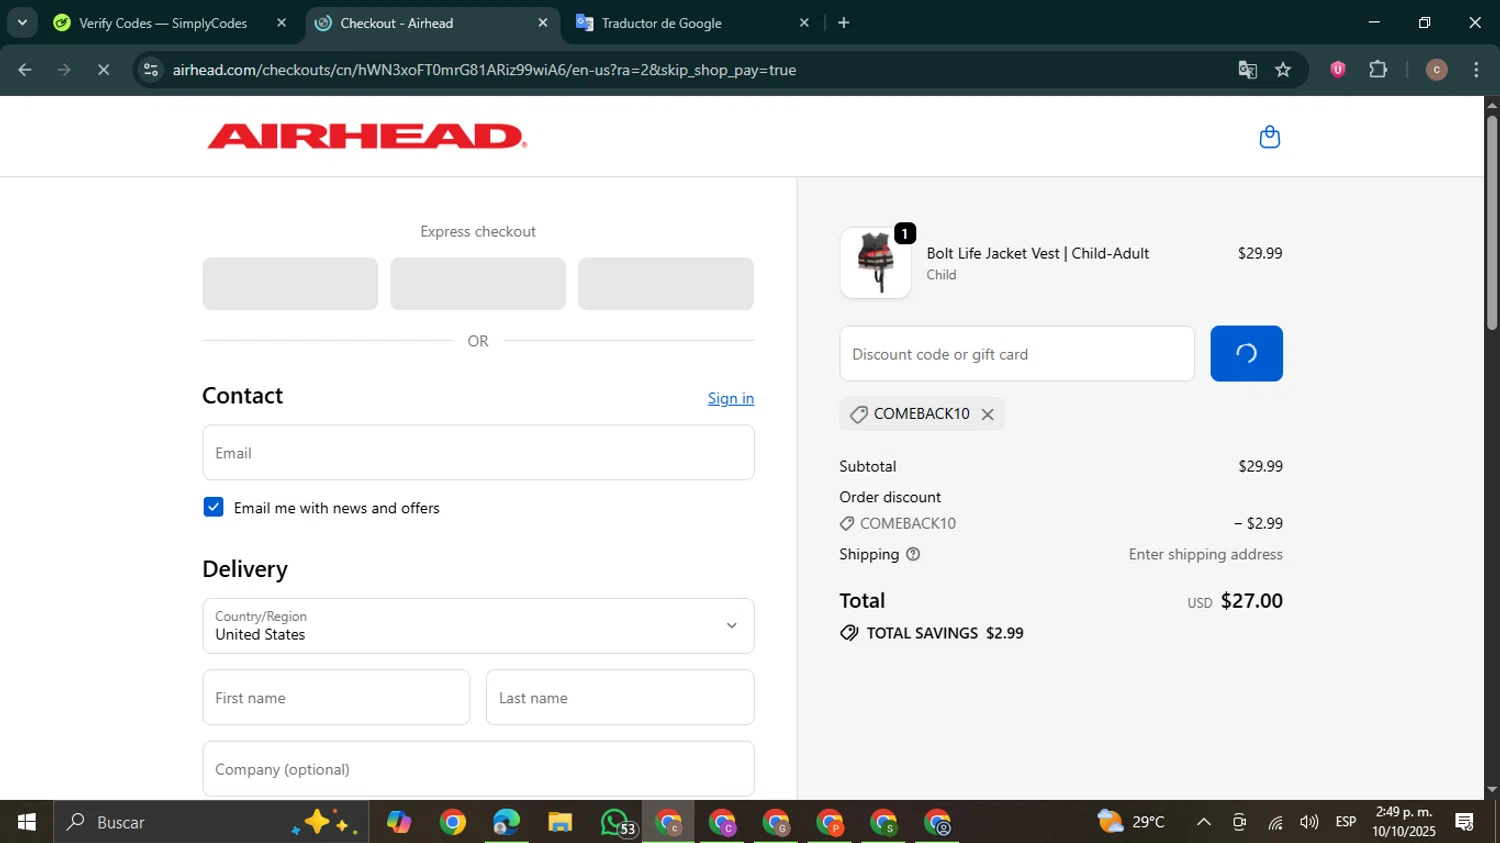Open the Chrome profile avatar
Screen dimensions: 1500x843
pyautogui.click(x=1436, y=70)
